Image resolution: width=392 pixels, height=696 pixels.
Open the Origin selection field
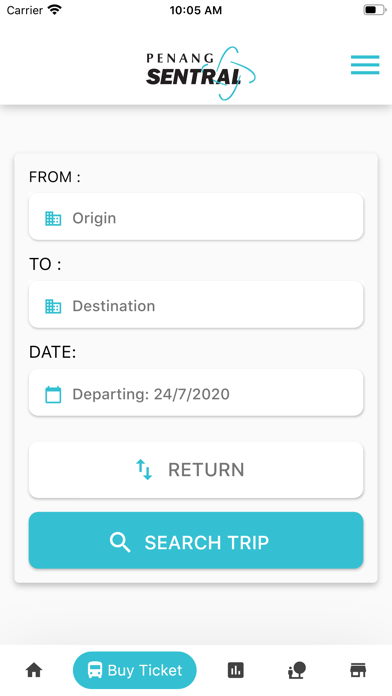196,217
